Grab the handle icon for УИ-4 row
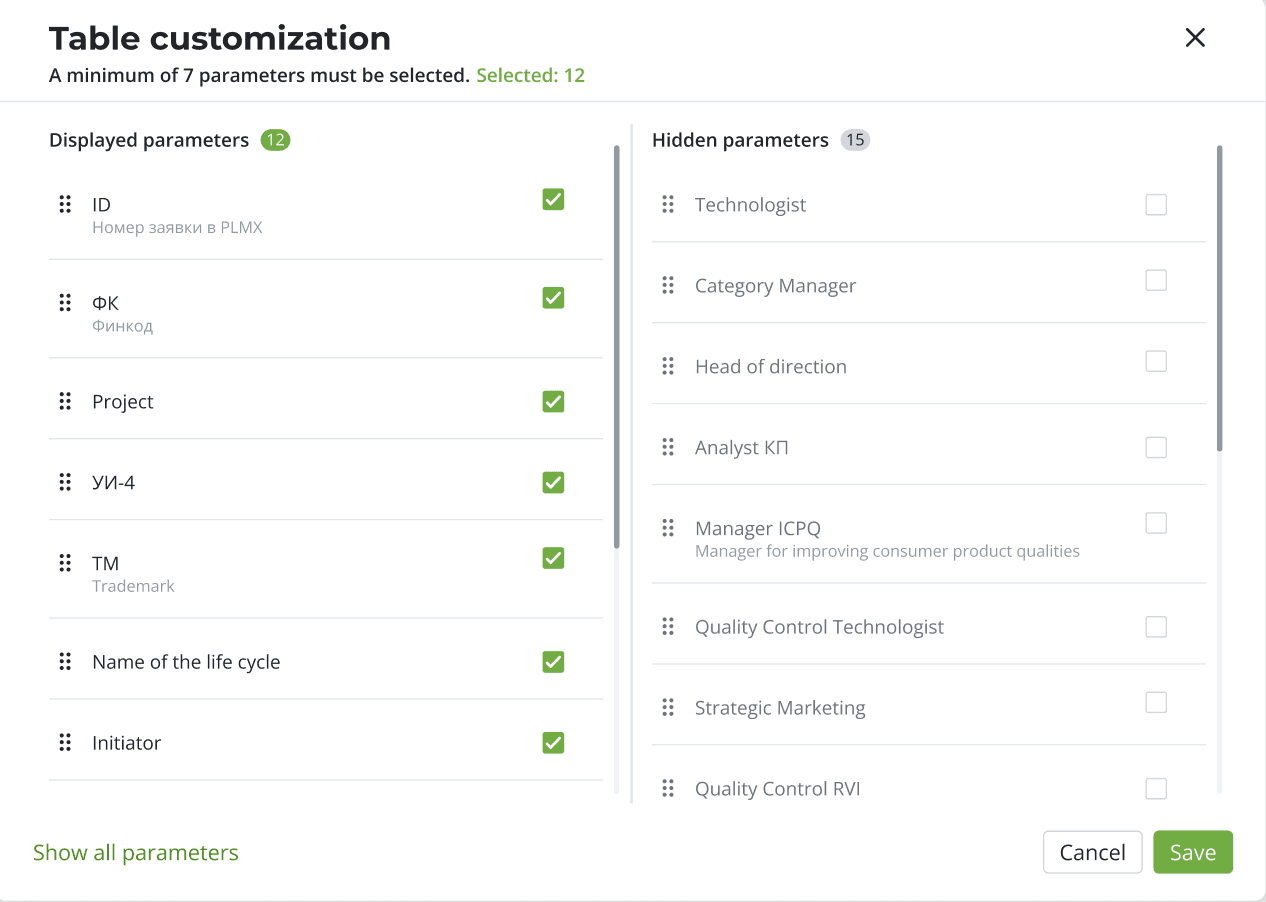Viewport: 1266px width, 902px height. (65, 482)
